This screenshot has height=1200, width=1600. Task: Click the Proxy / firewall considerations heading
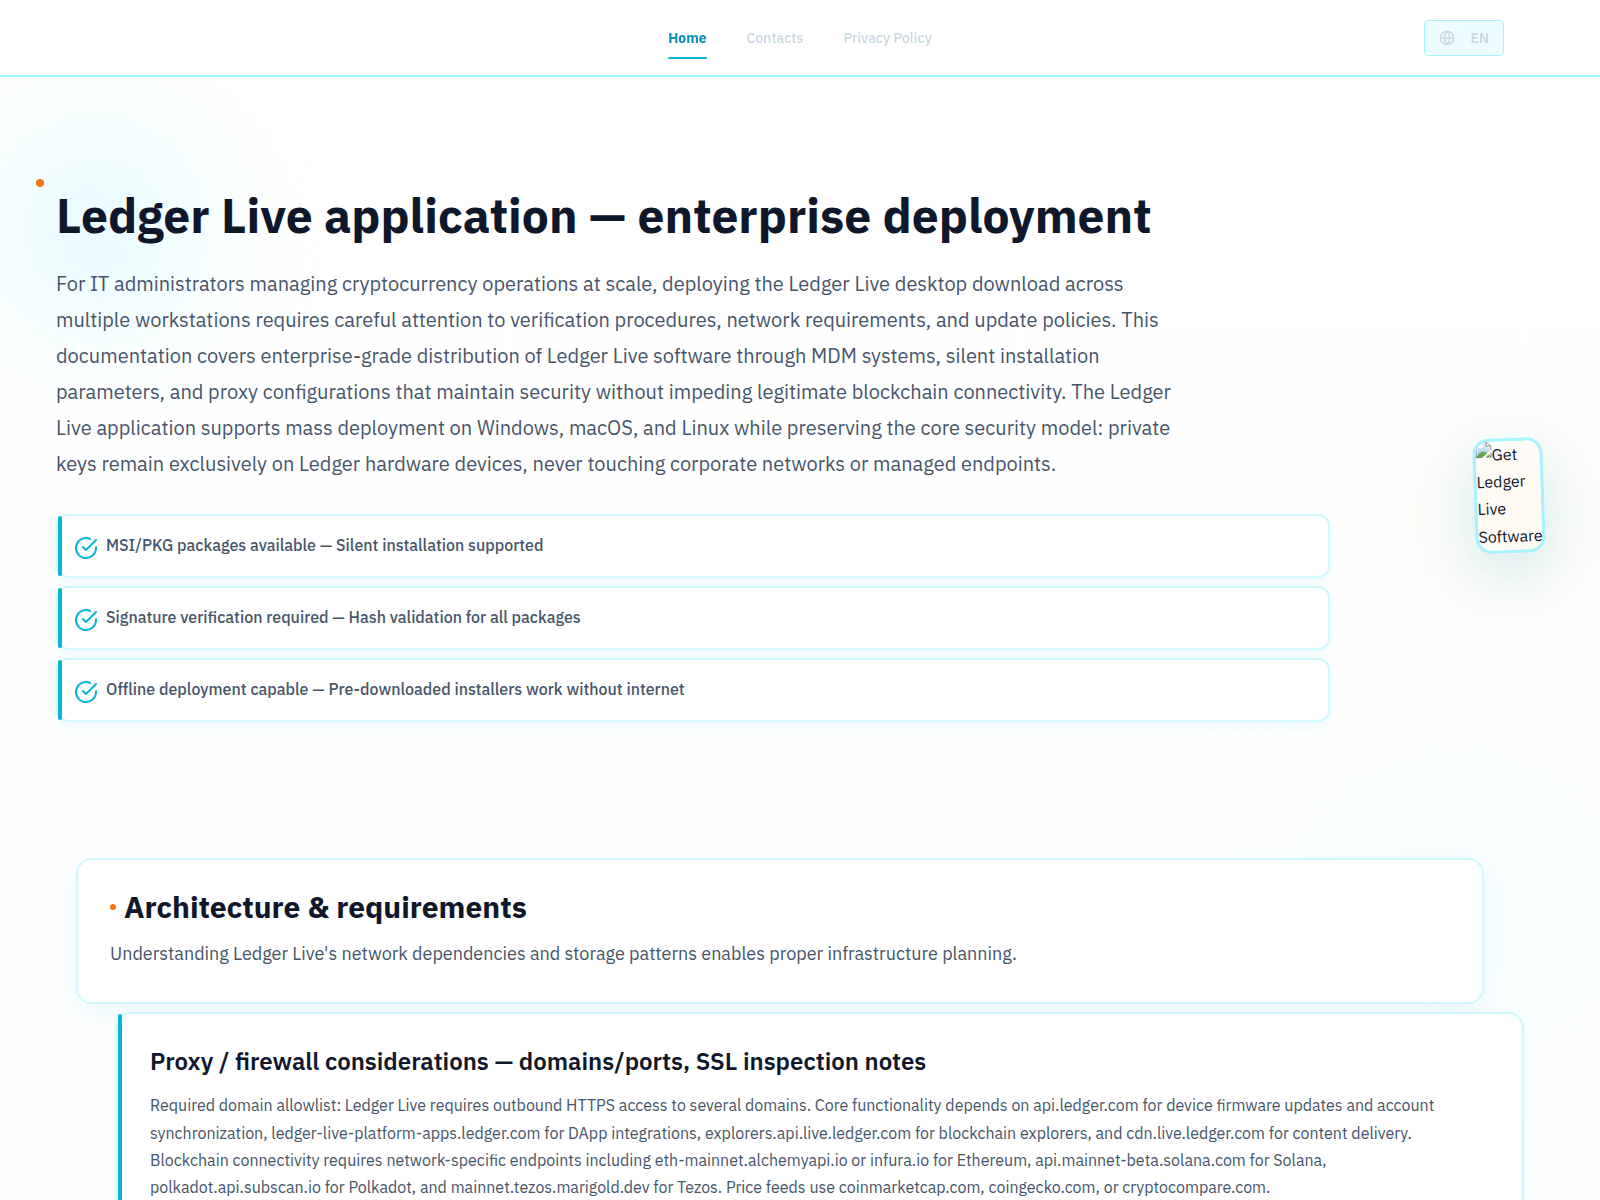tap(538, 1061)
